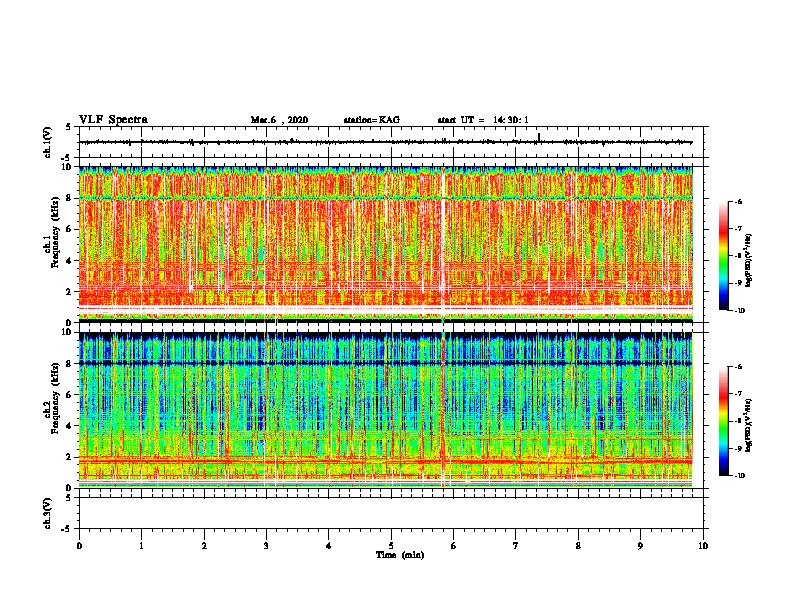Click the "2" kHz tick on ch.1 frequency axis
Viewport: 792px width, 612px height.
pos(69,292)
